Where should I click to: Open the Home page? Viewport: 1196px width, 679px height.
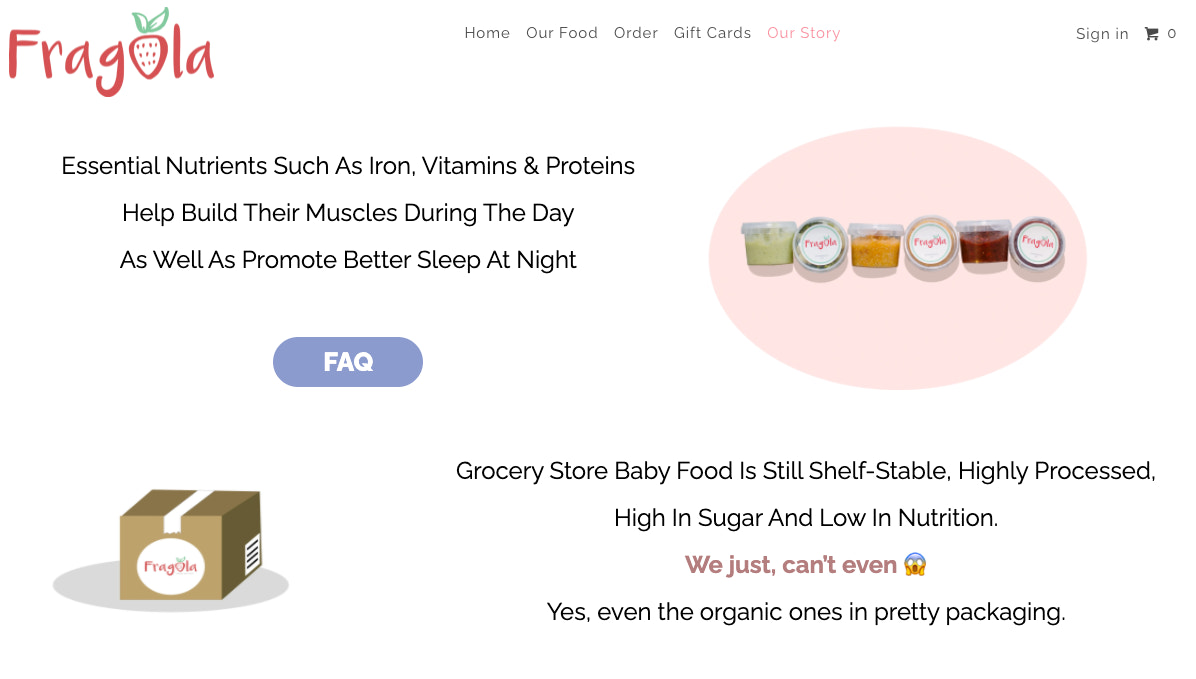coord(487,33)
